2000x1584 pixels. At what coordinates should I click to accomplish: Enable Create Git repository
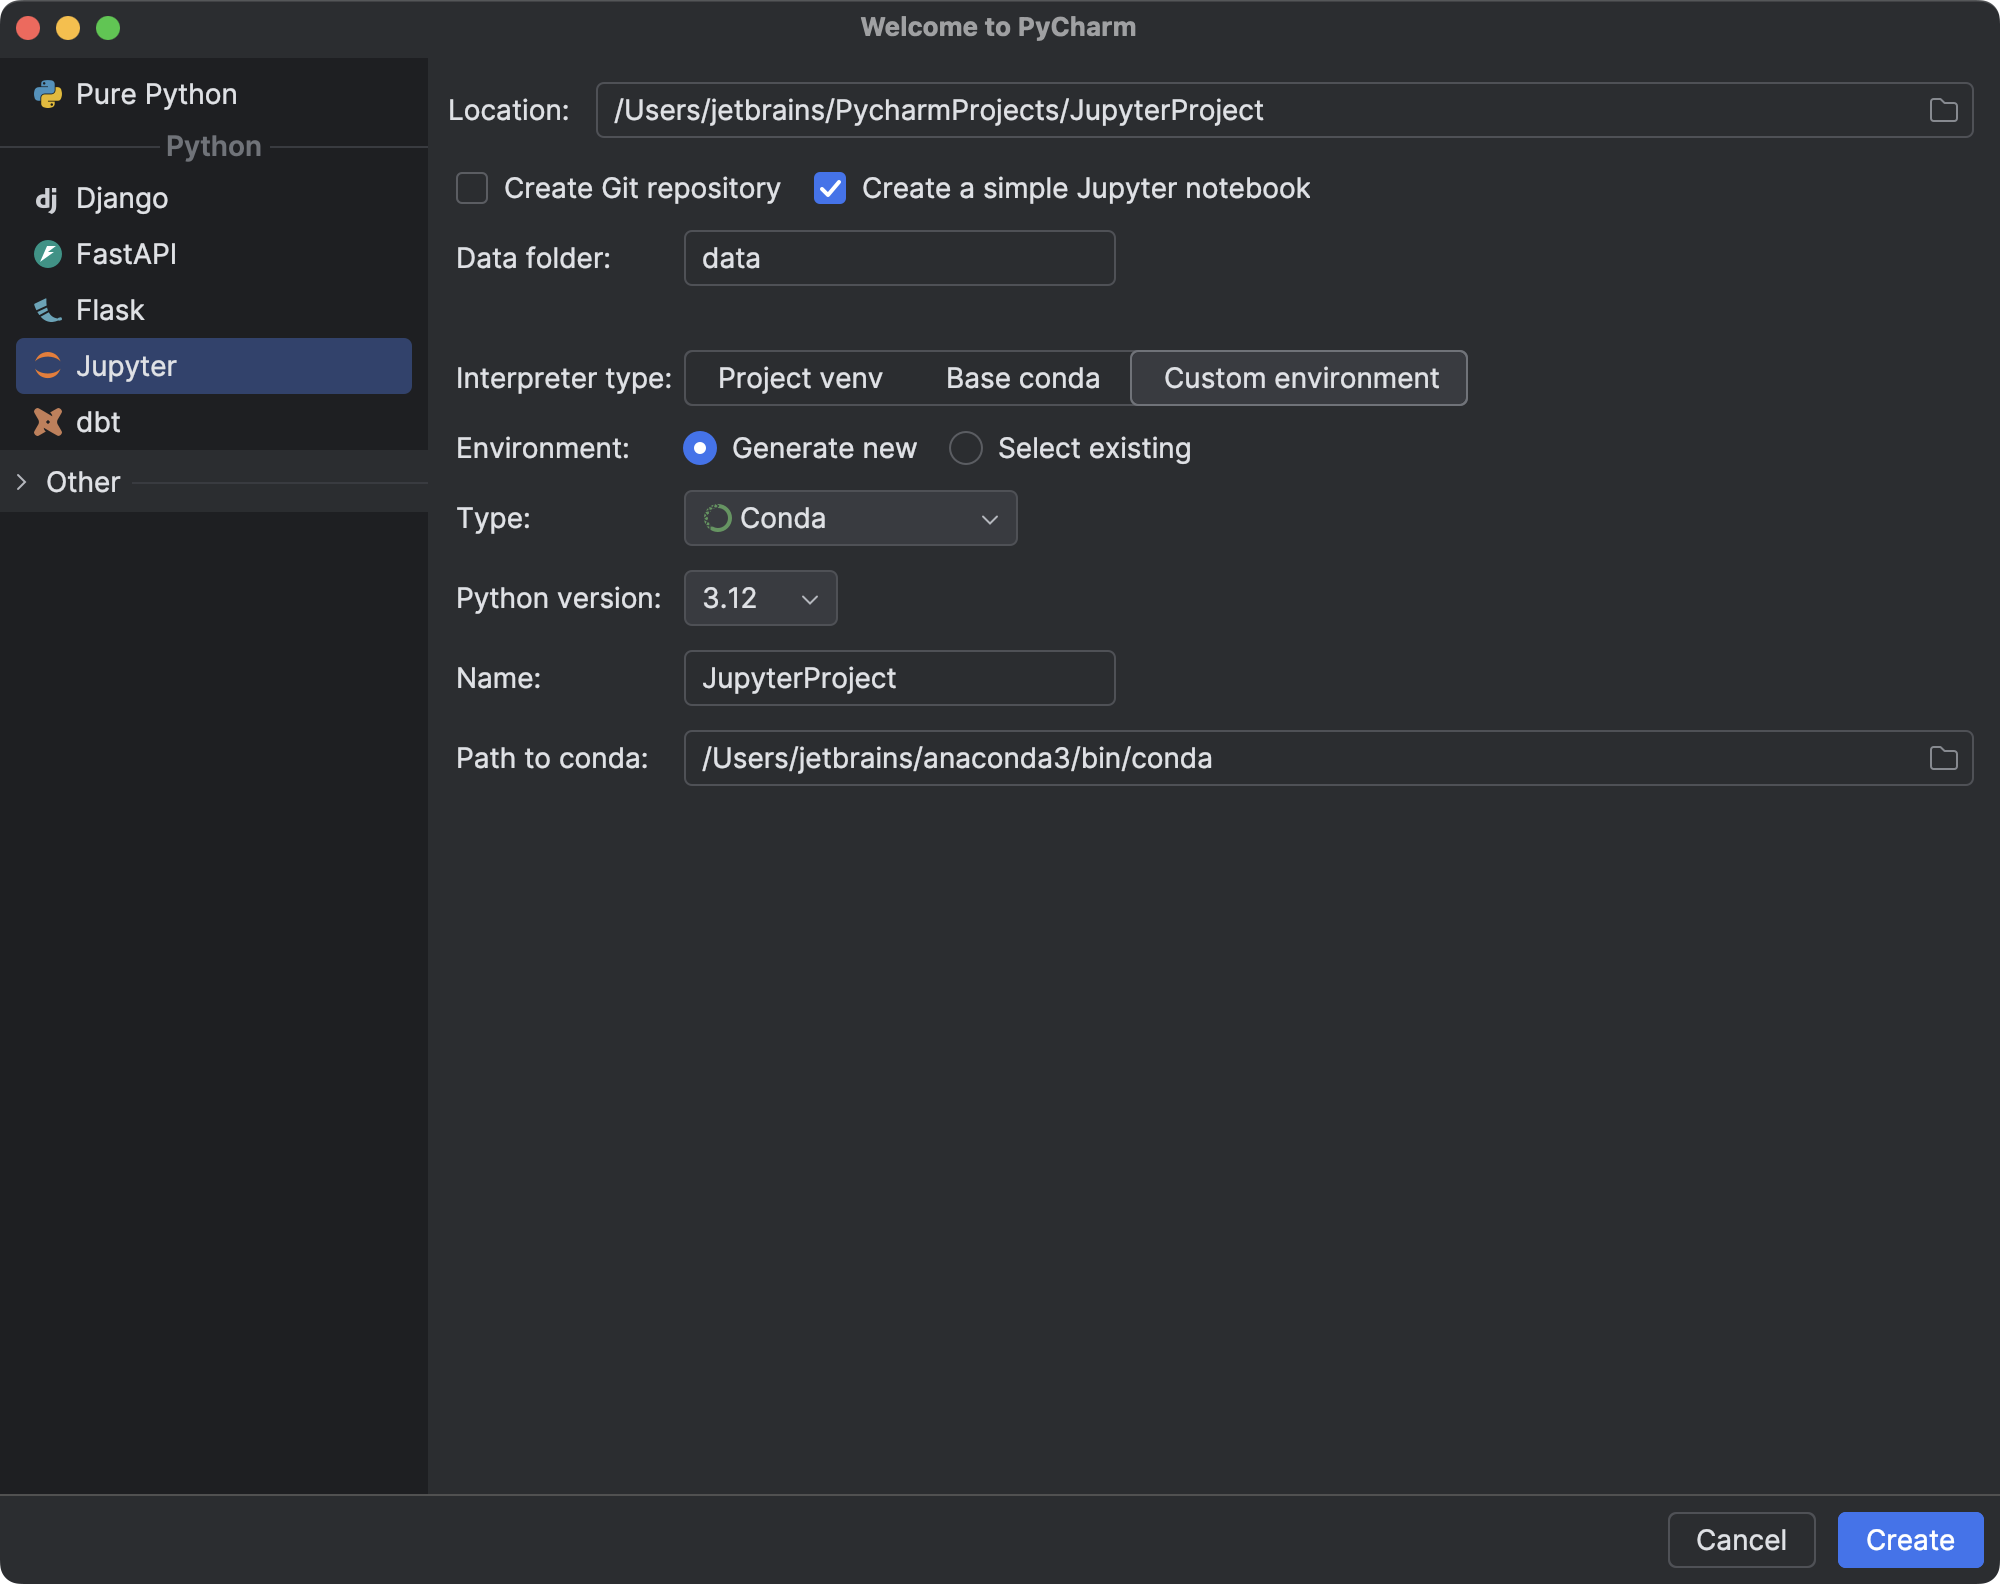point(471,188)
